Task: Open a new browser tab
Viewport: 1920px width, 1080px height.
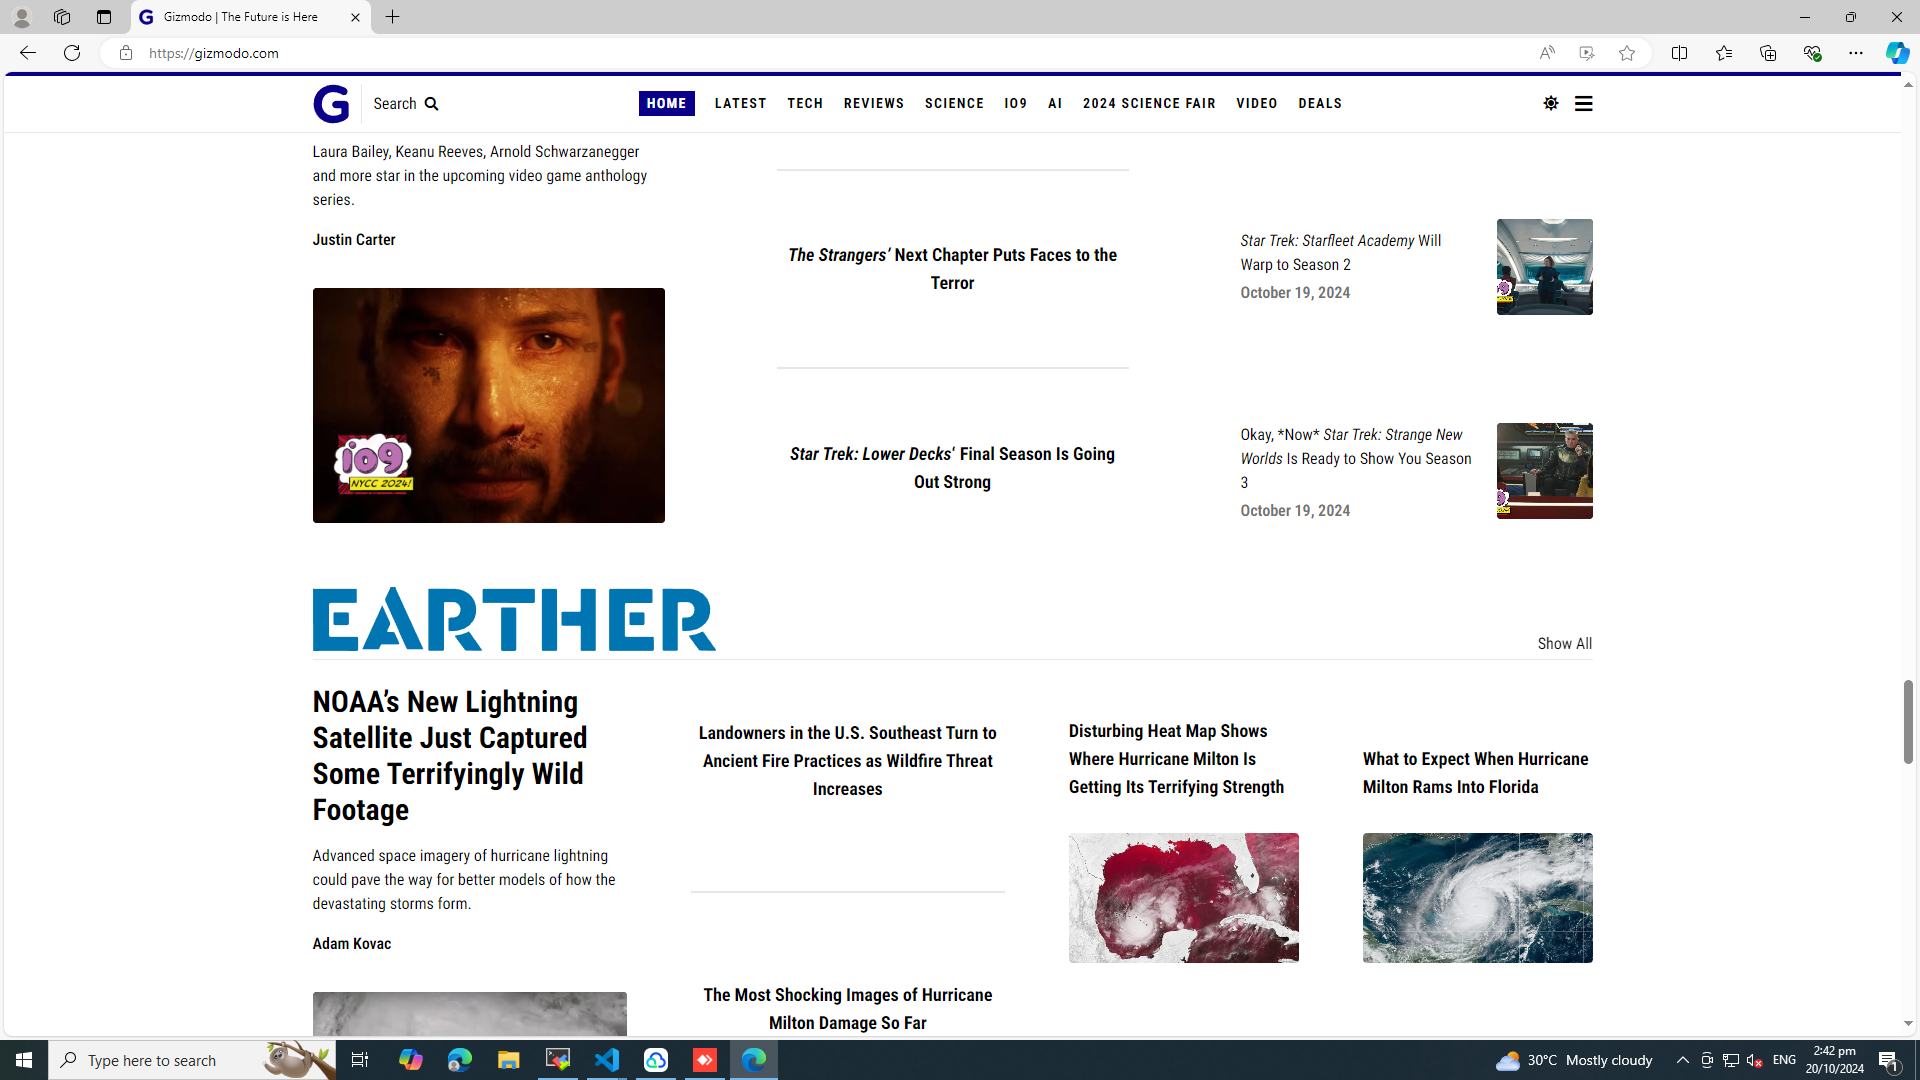Action: (x=392, y=17)
